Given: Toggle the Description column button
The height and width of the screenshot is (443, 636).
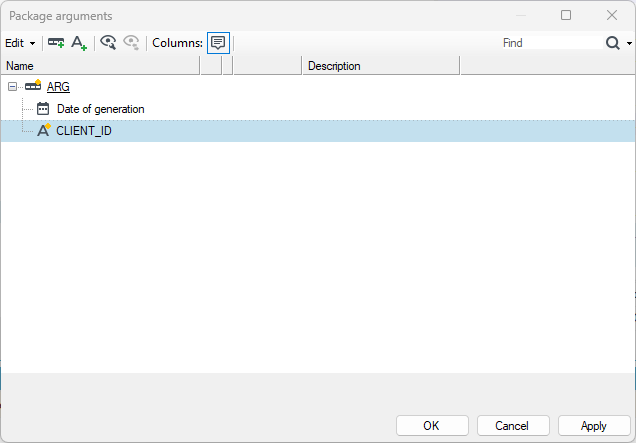Looking at the screenshot, I should click(x=218, y=43).
